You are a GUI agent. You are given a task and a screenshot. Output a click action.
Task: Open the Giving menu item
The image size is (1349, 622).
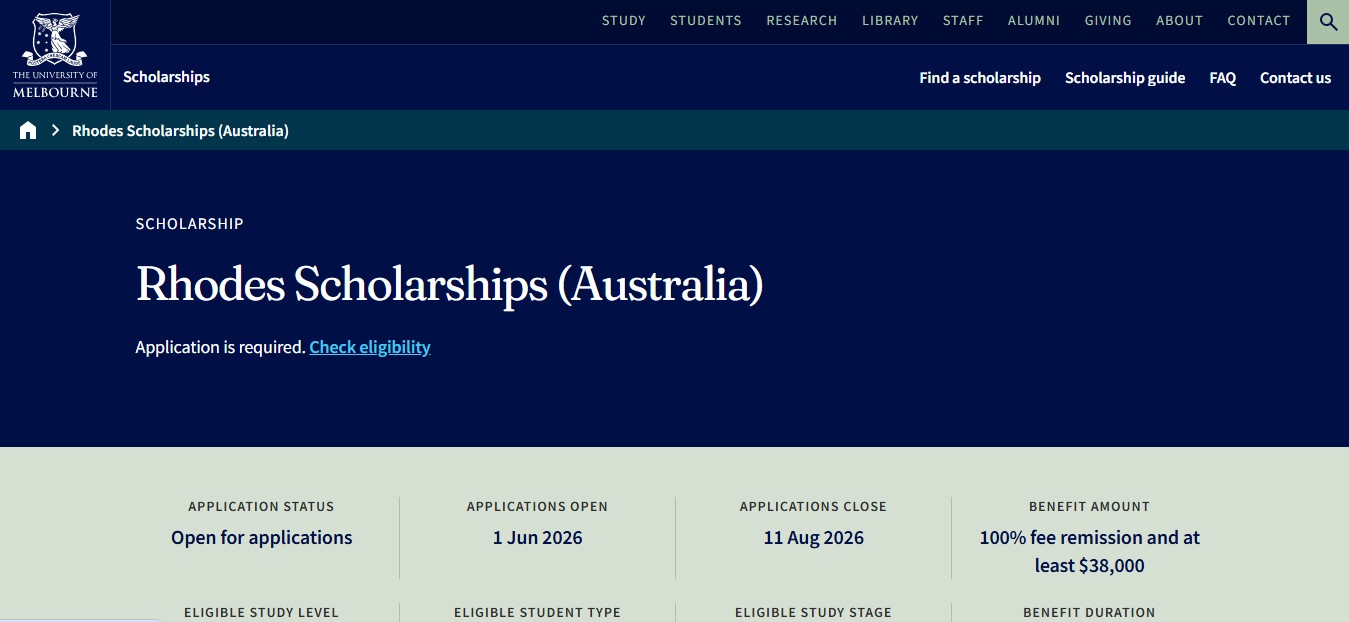click(x=1108, y=21)
